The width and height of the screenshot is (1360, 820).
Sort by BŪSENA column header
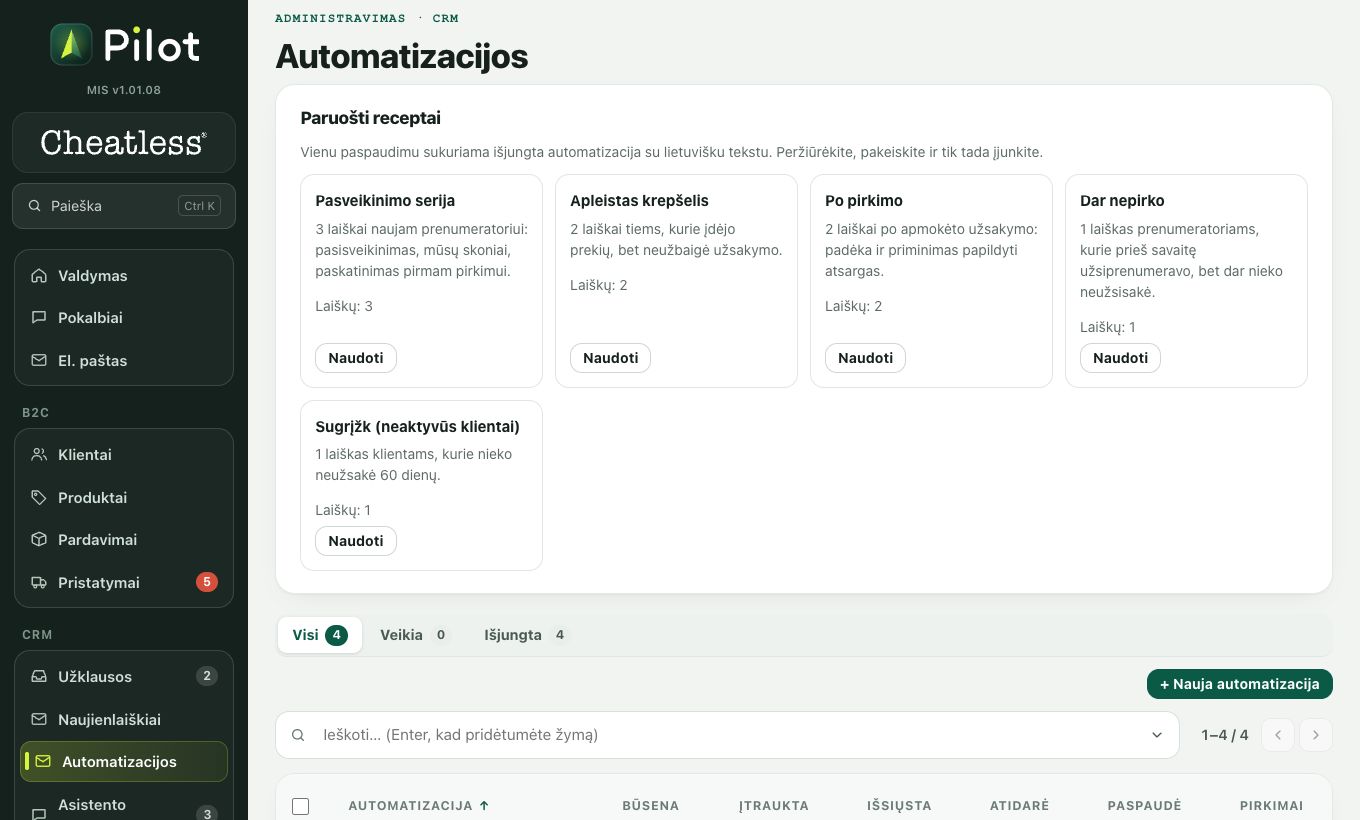click(x=650, y=805)
